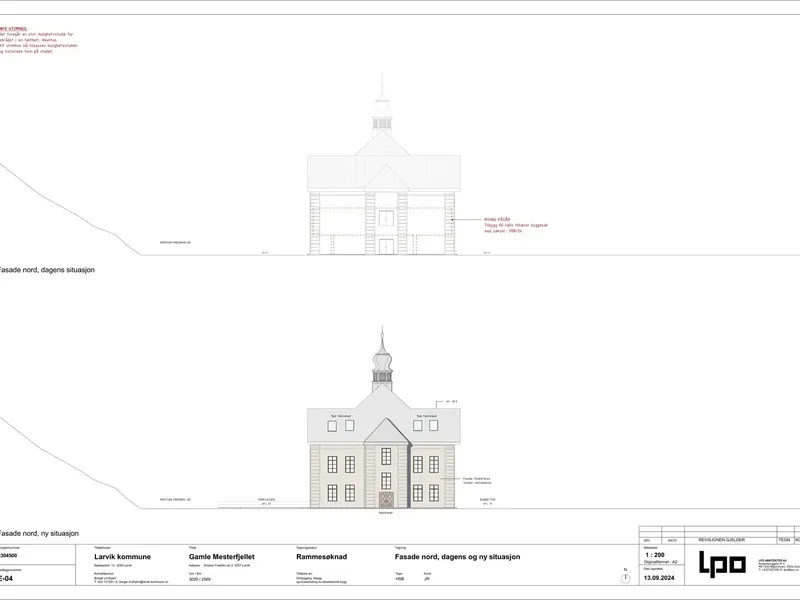Click the 'BANKETTEN' ground label in lower elevation

(x=487, y=500)
